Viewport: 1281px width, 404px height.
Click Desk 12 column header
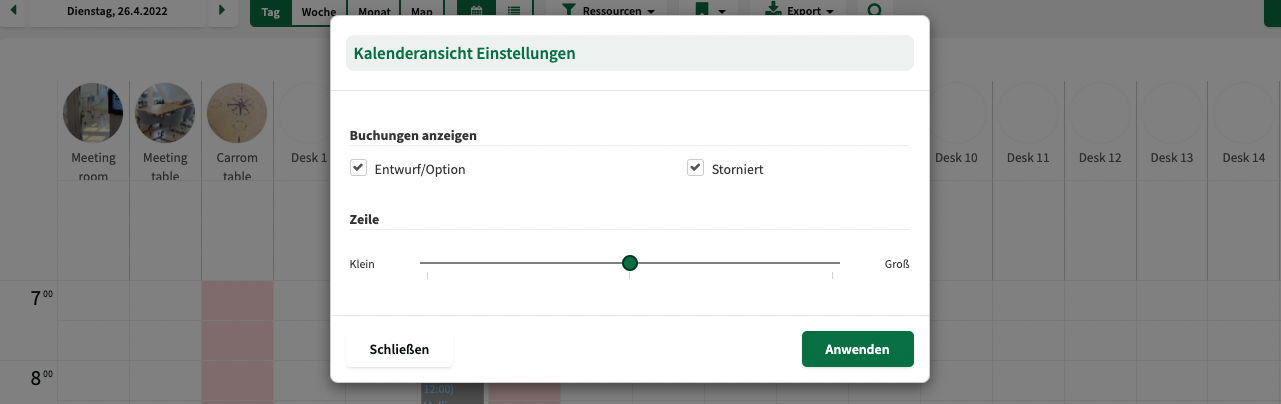1100,157
